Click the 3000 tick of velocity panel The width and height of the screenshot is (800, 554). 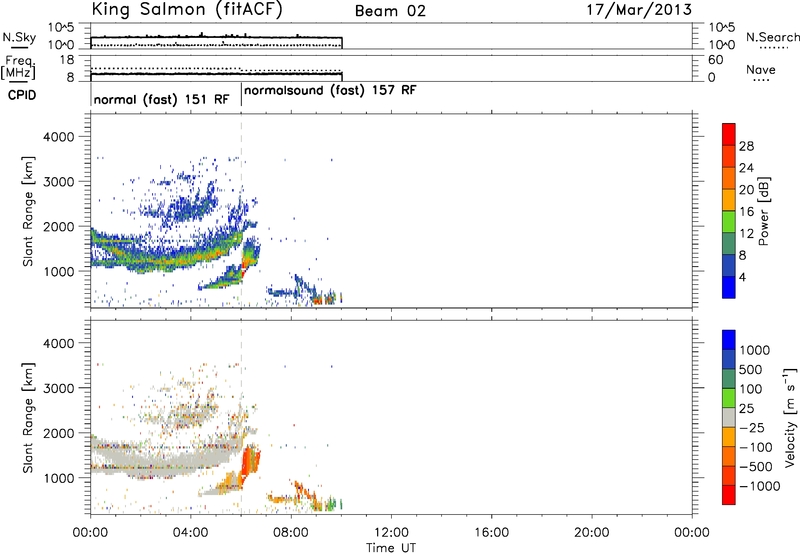[59, 388]
